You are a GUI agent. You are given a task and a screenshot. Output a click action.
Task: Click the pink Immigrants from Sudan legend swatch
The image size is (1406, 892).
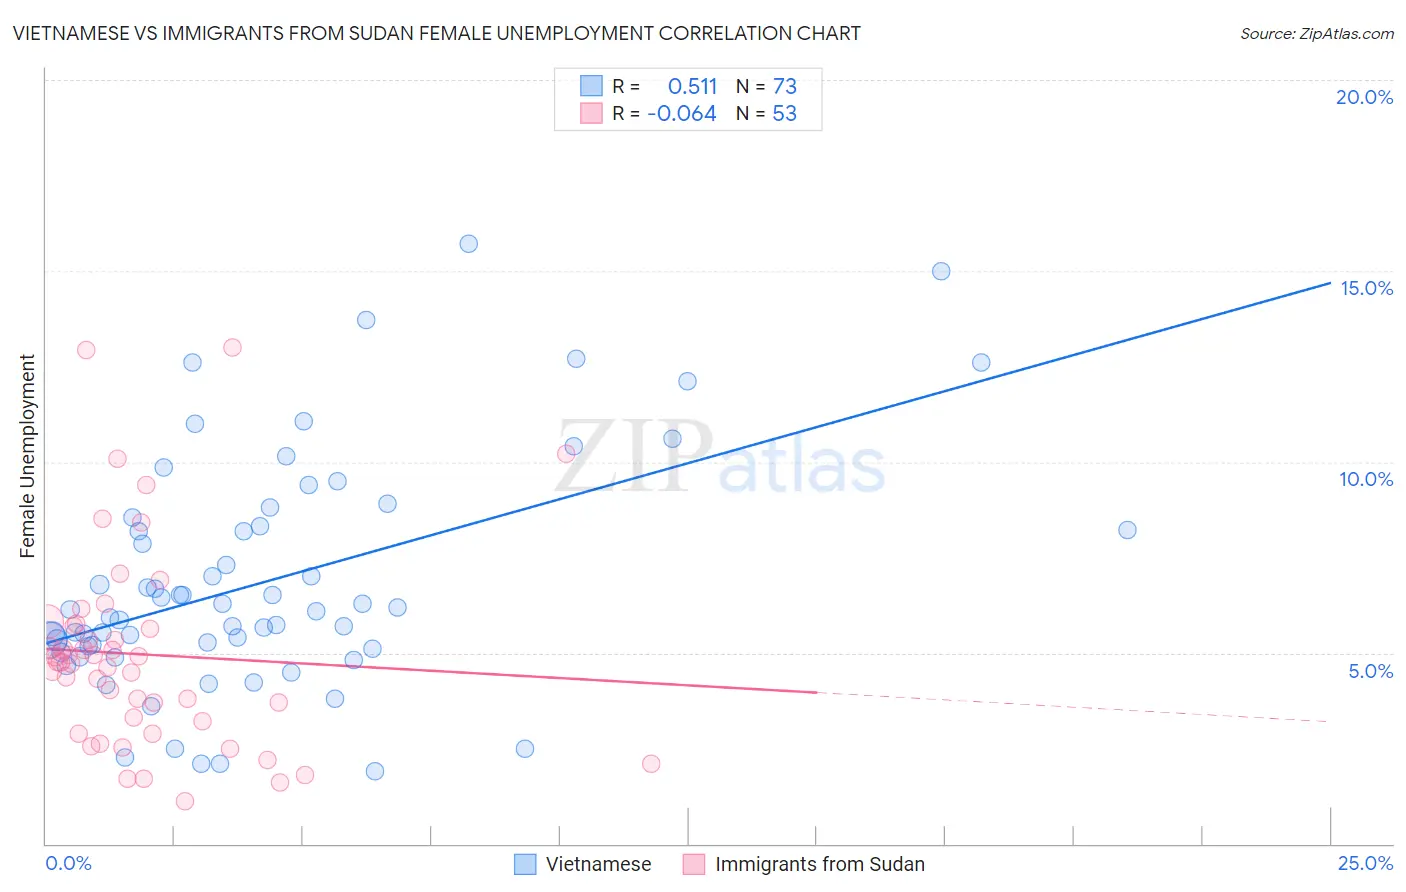[694, 864]
